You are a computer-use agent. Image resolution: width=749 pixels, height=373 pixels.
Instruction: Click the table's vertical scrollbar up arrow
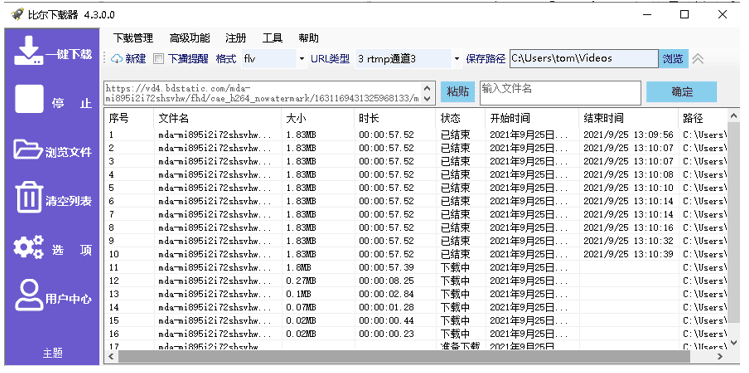point(734,116)
